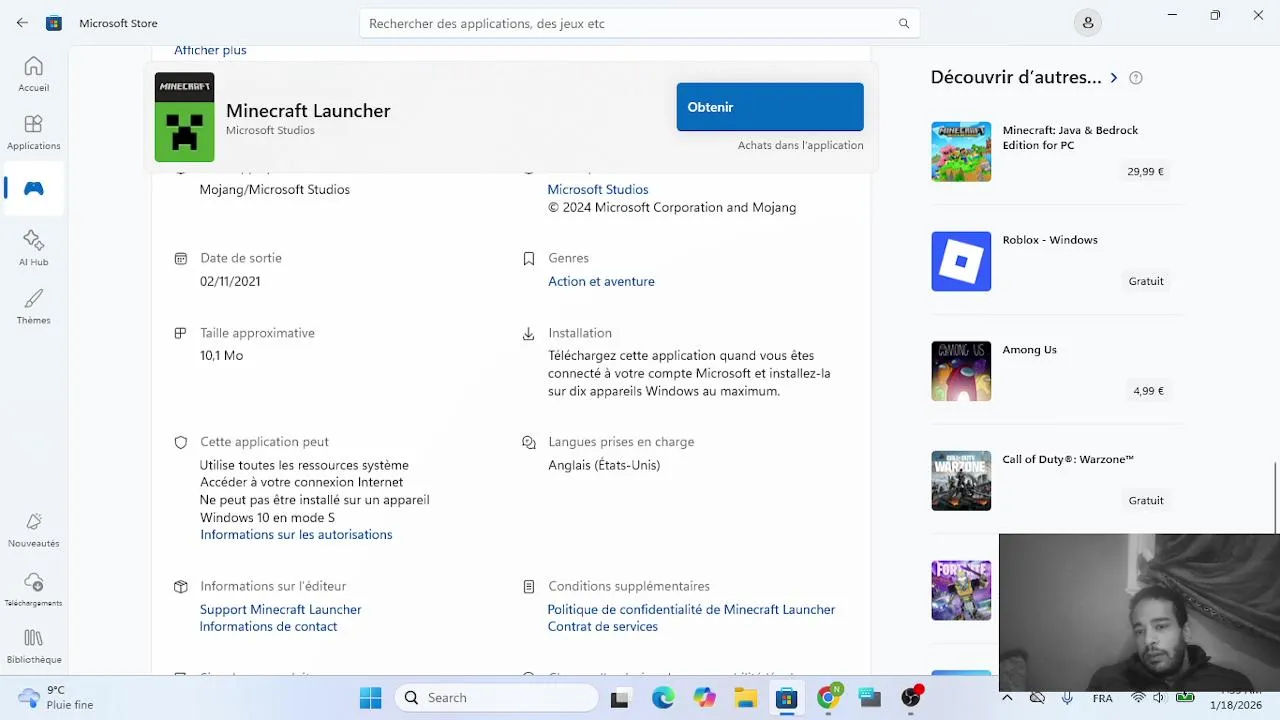Open Informations sur les autorisations link
This screenshot has height=720, width=1280.
coord(296,534)
